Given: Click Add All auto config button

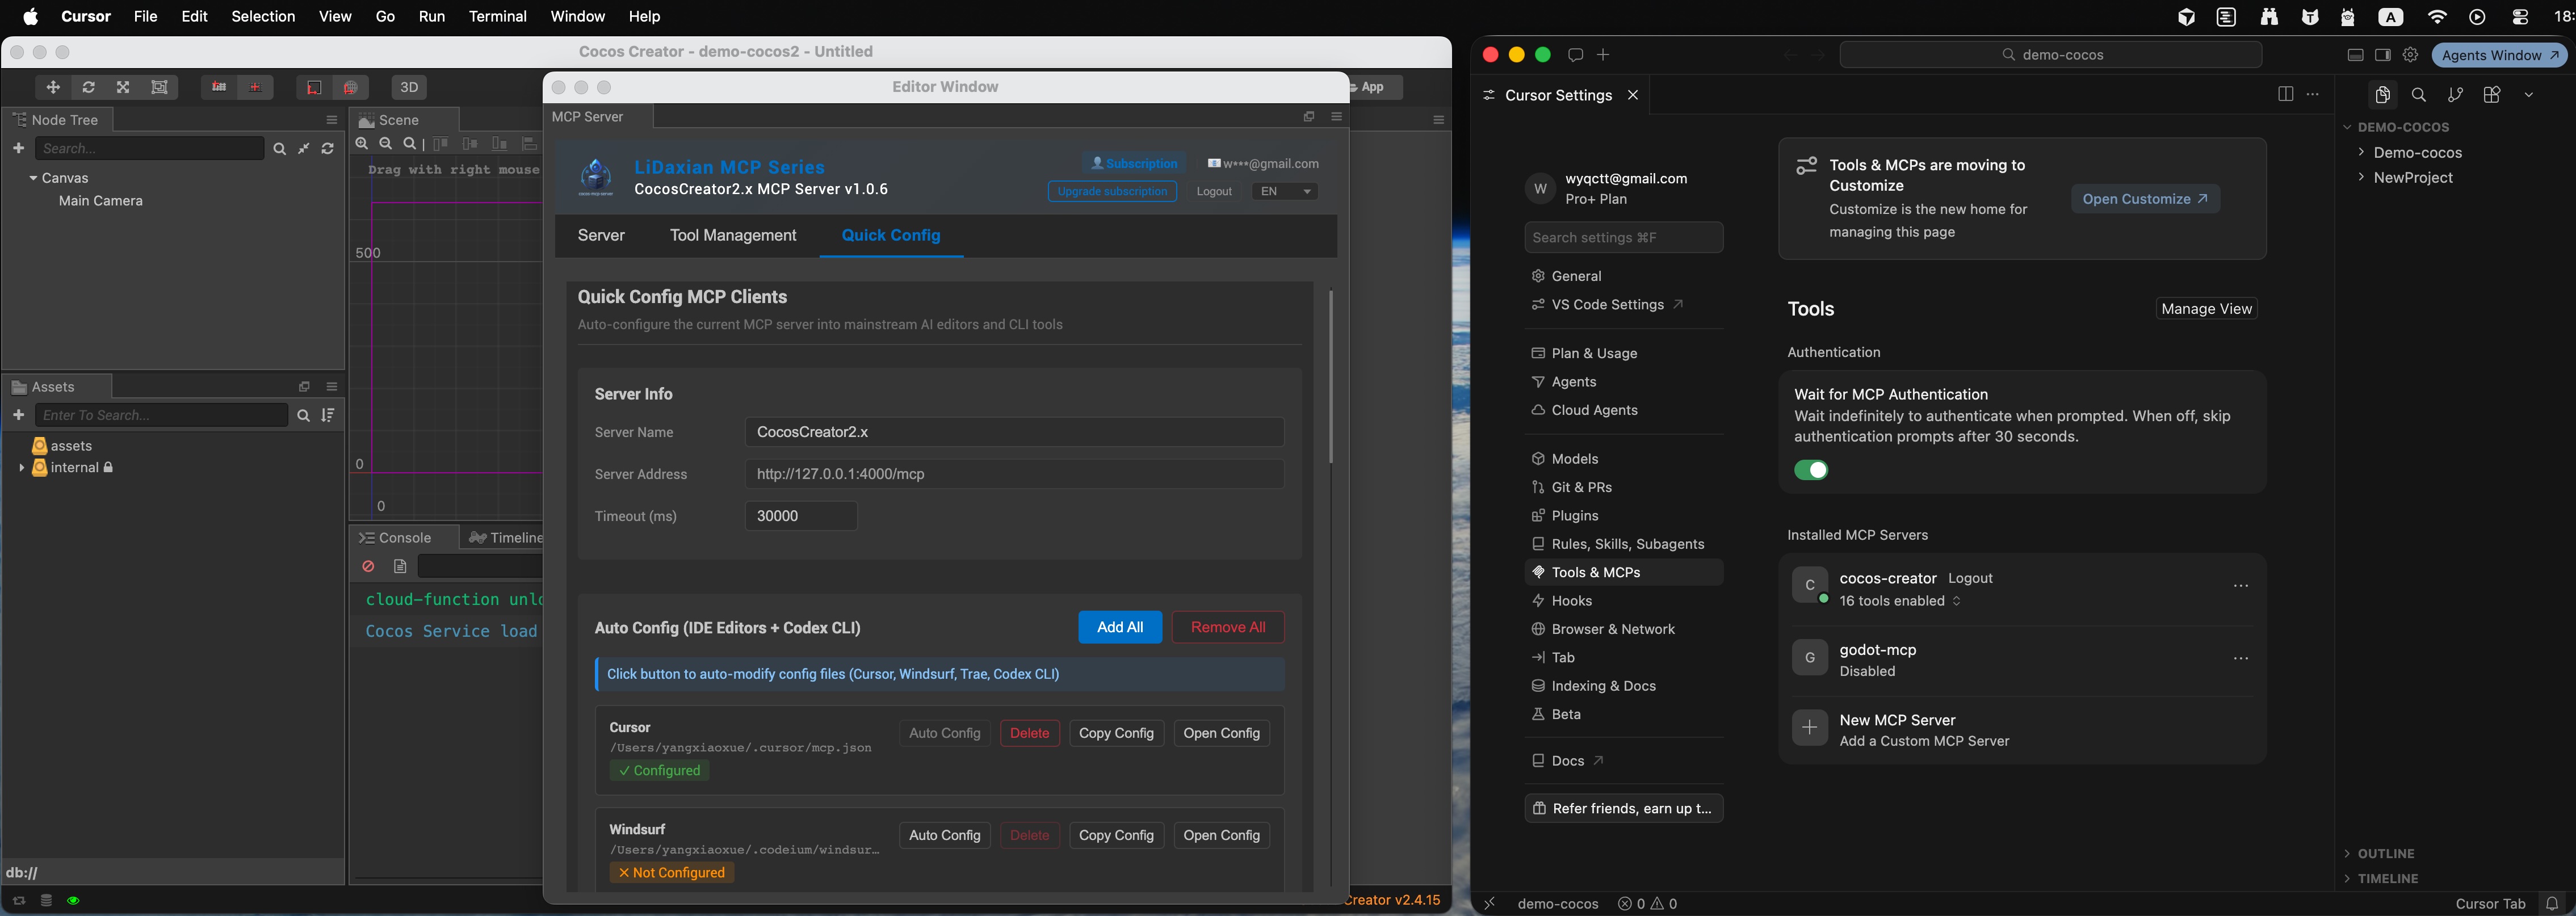Looking at the screenshot, I should (x=1120, y=627).
